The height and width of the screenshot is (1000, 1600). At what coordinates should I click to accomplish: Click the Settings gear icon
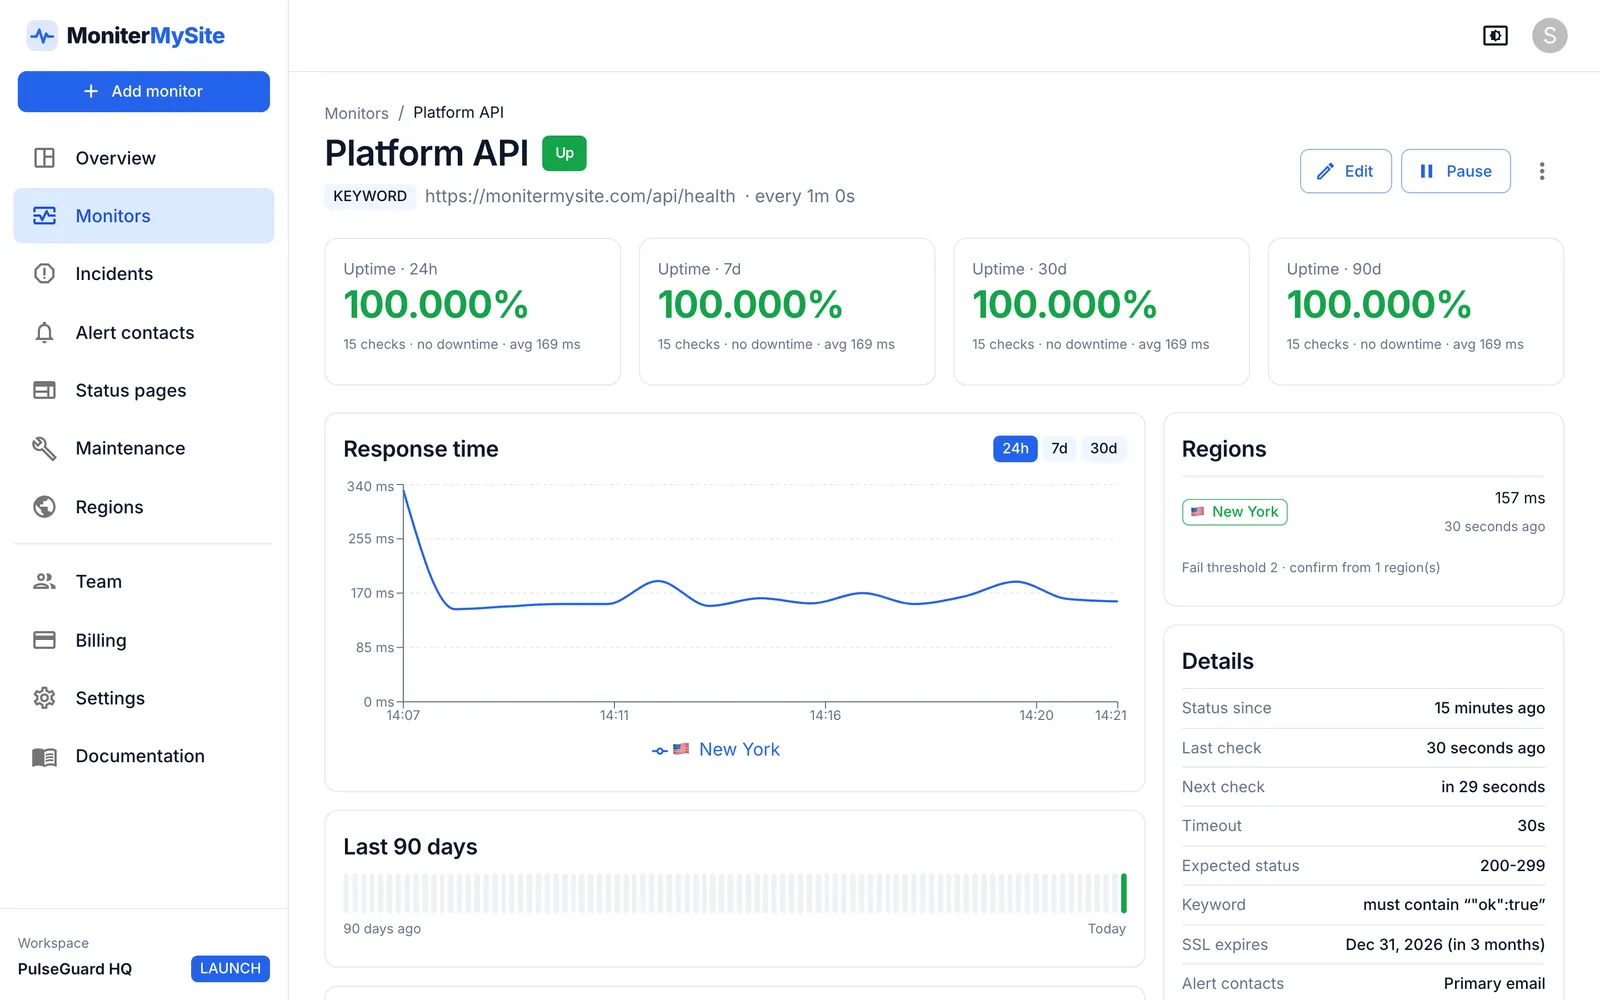(x=44, y=698)
